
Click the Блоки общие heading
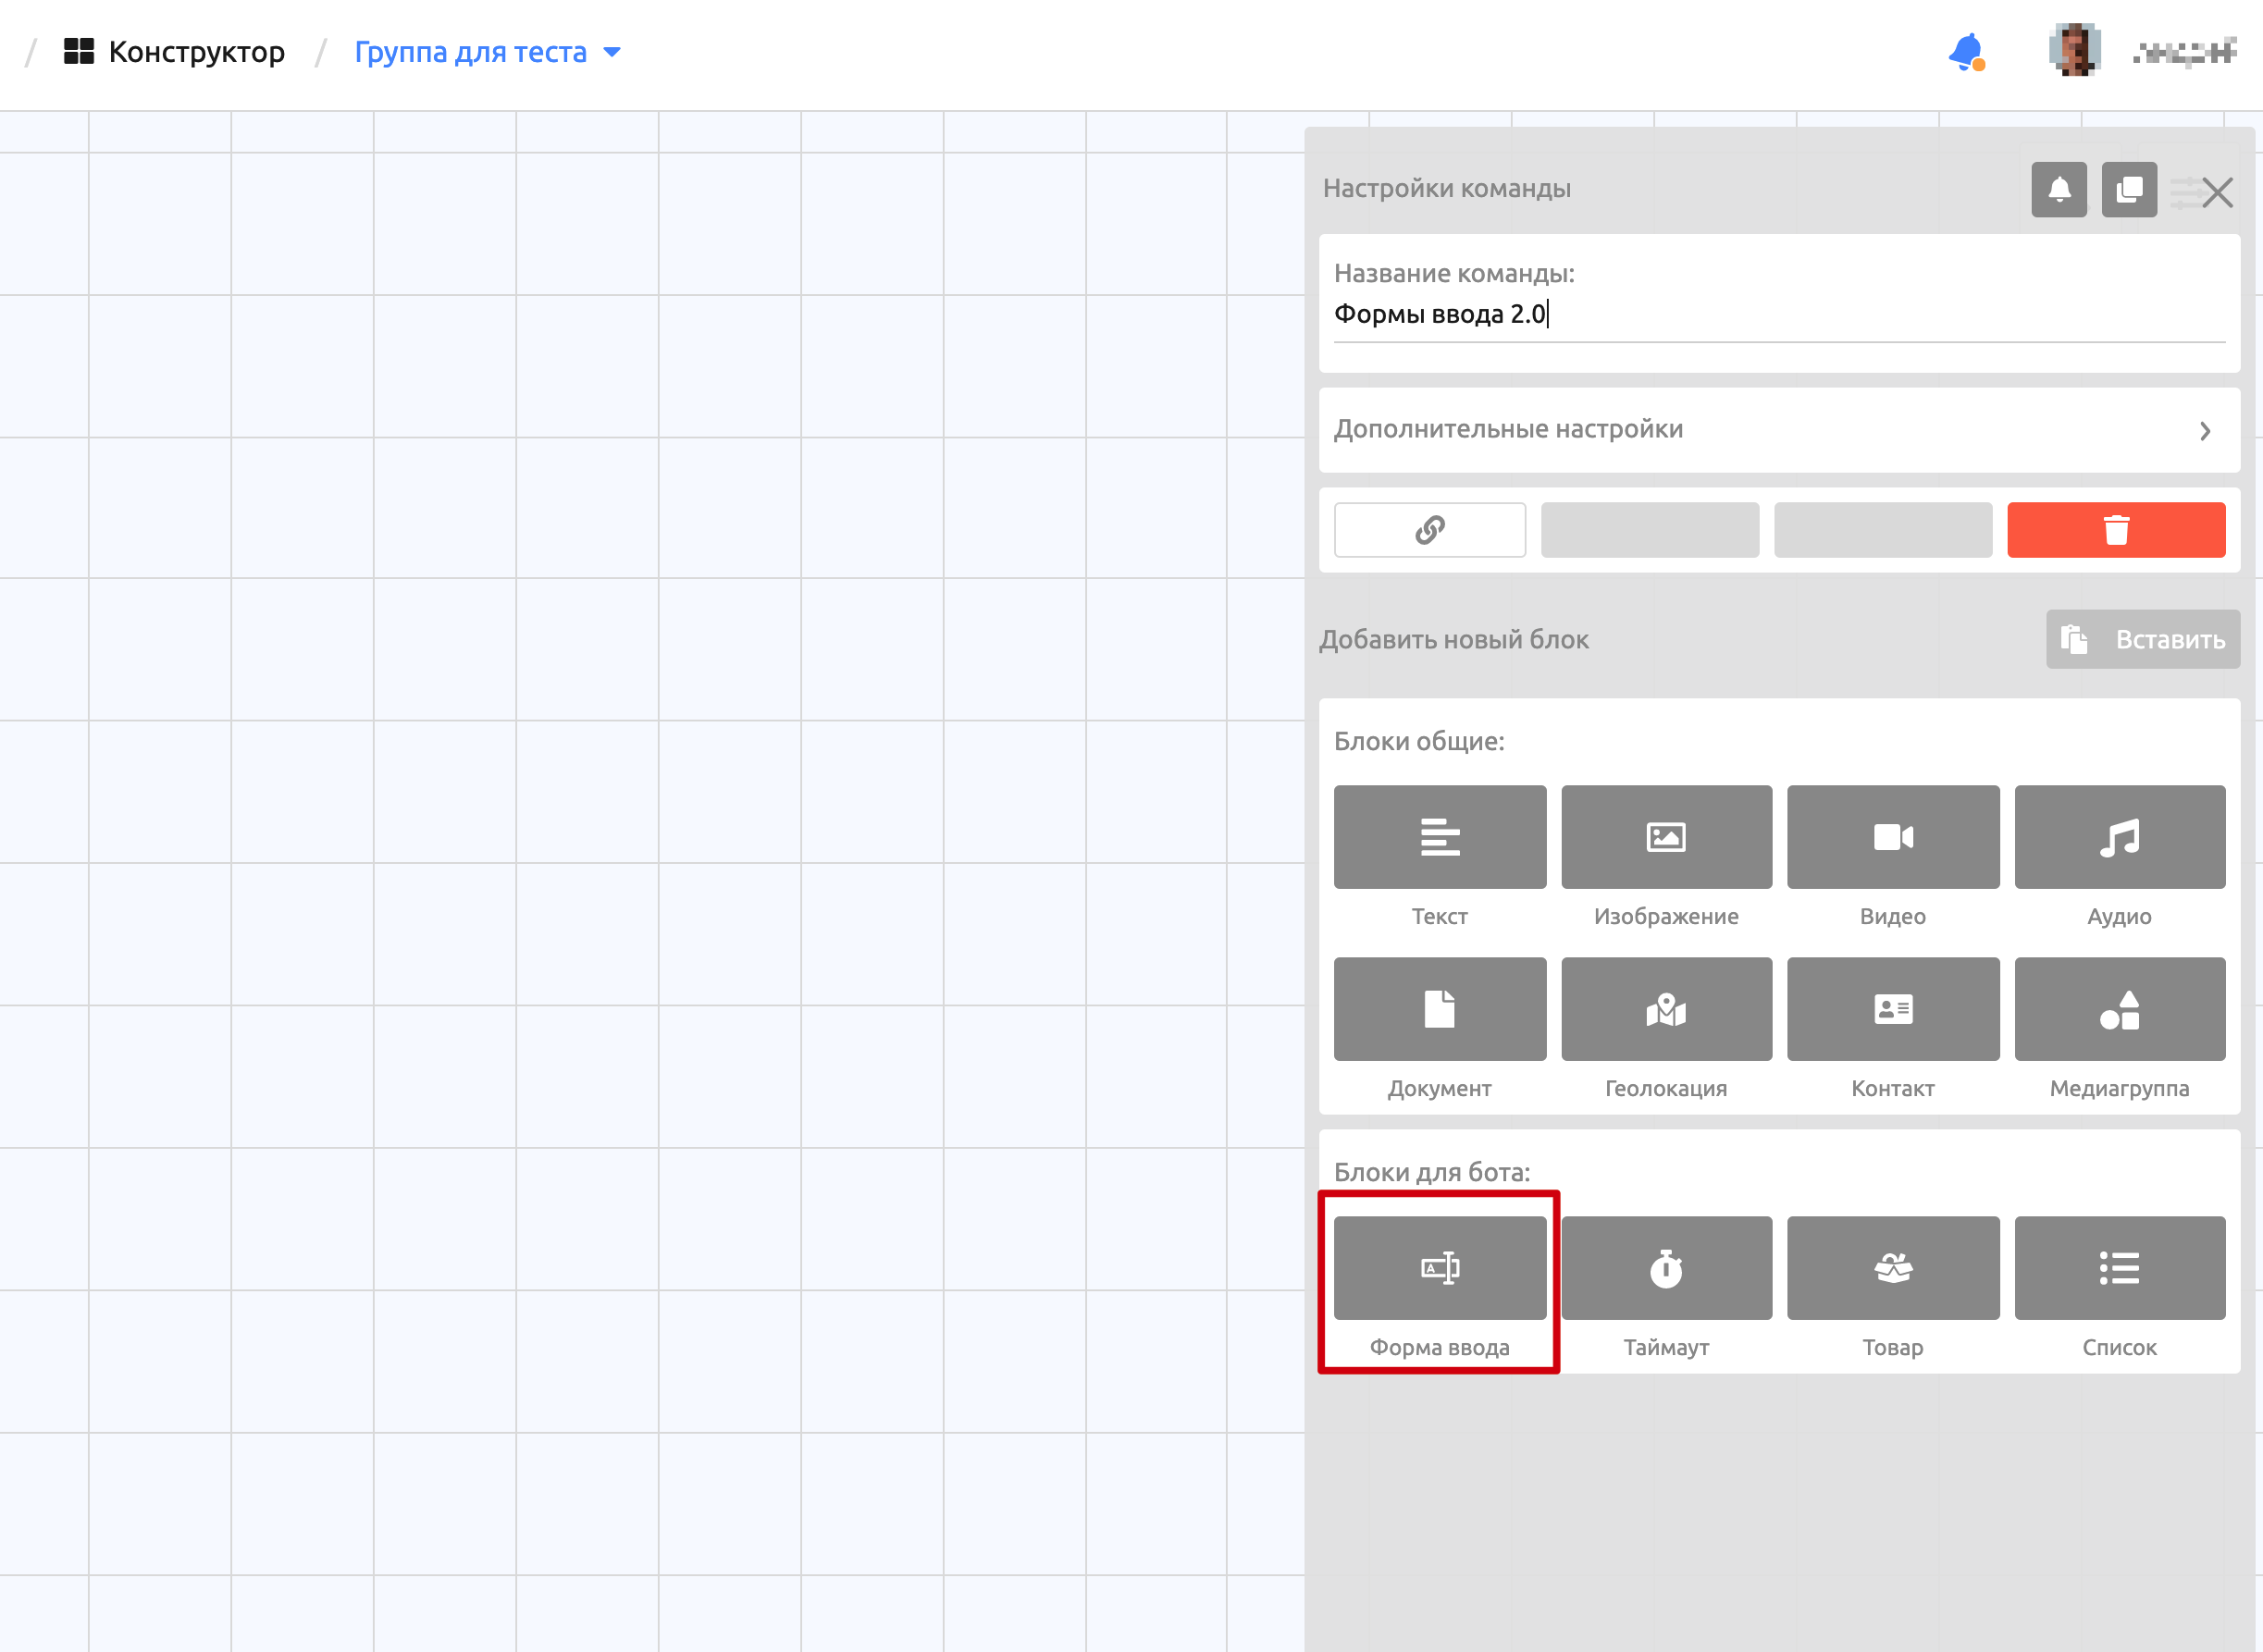coord(1418,741)
